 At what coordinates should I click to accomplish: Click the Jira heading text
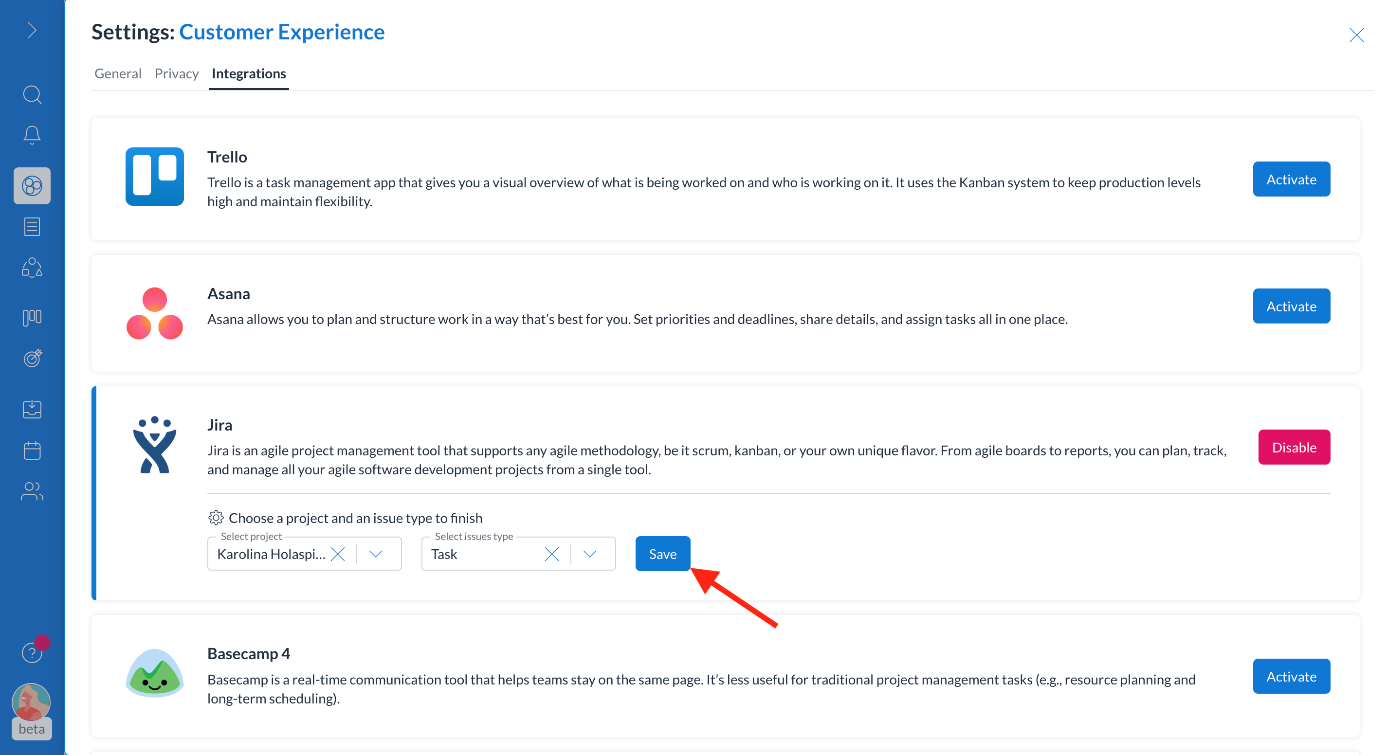tap(220, 425)
